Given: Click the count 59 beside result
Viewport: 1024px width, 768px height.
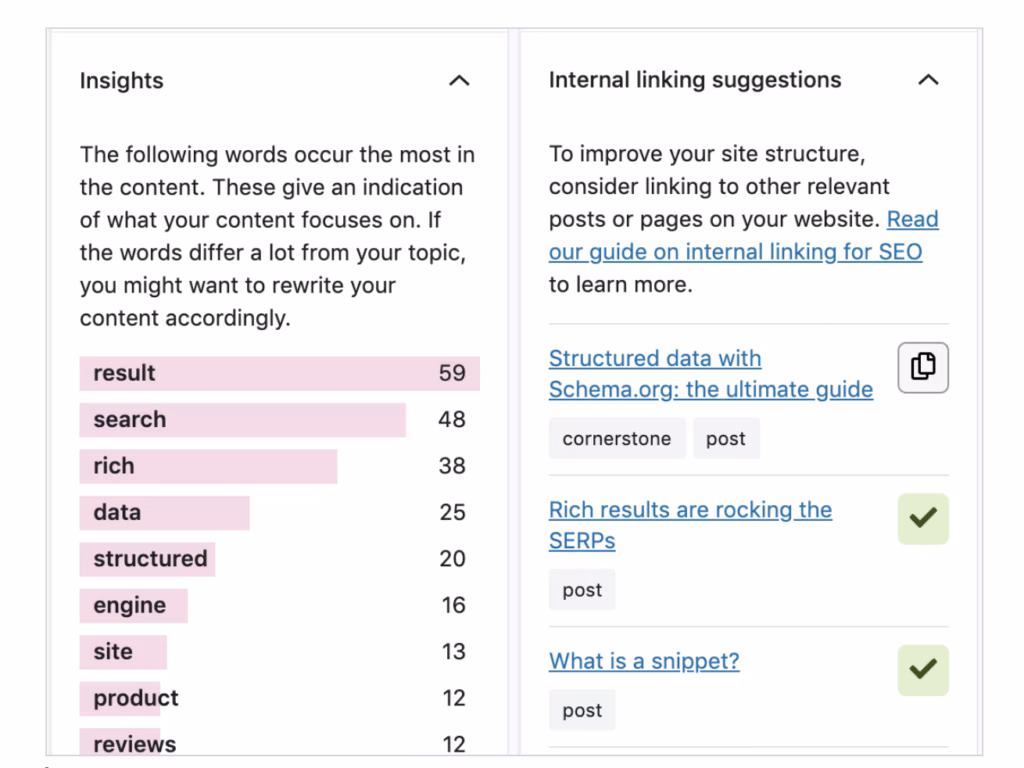Looking at the screenshot, I should coord(455,373).
